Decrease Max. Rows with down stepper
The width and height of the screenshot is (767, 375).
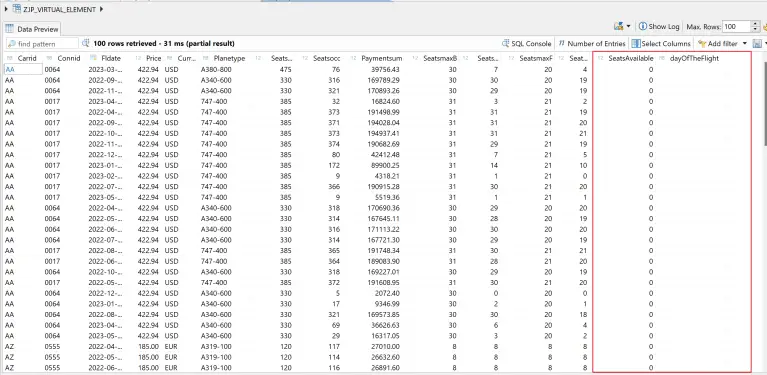754,29
